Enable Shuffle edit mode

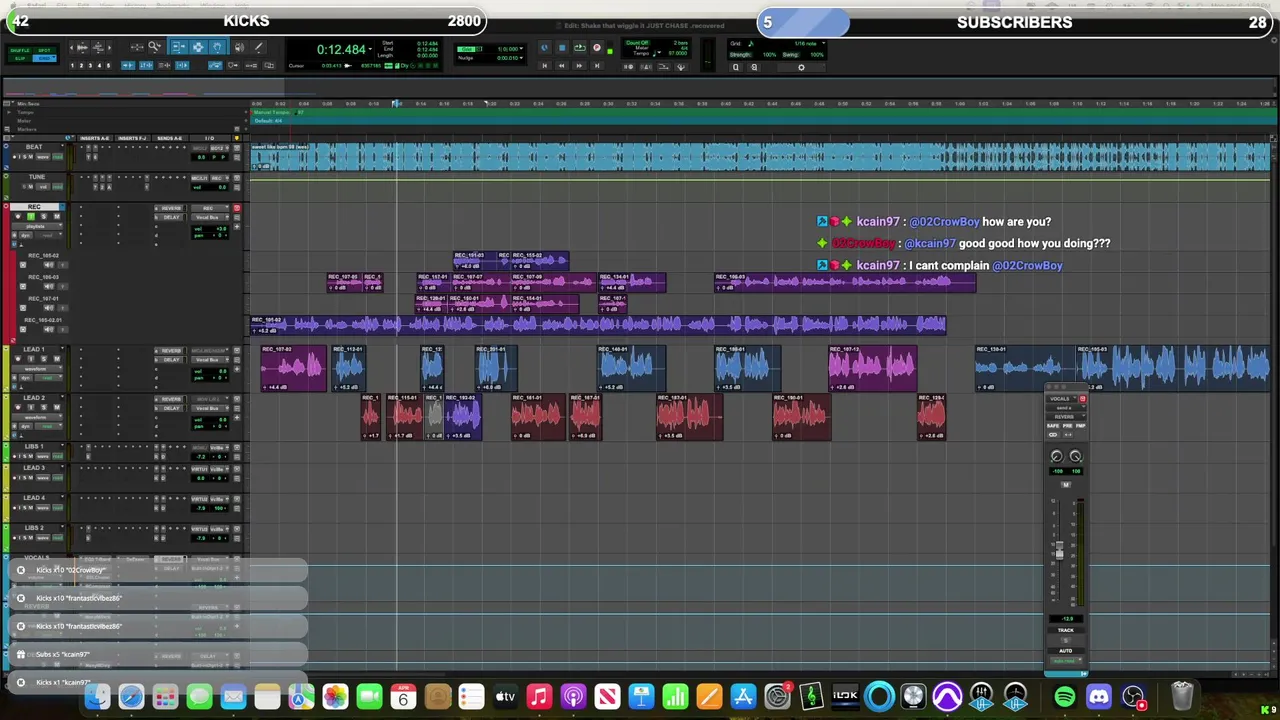tap(20, 50)
